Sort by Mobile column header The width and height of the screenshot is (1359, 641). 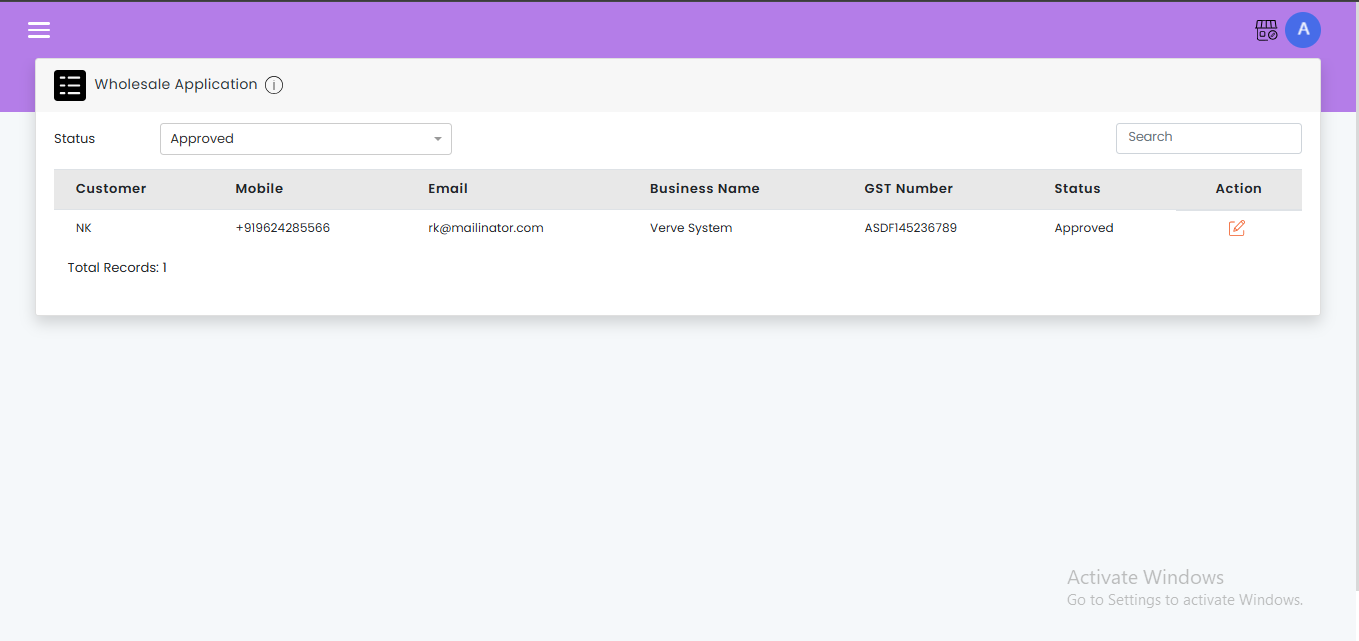259,189
